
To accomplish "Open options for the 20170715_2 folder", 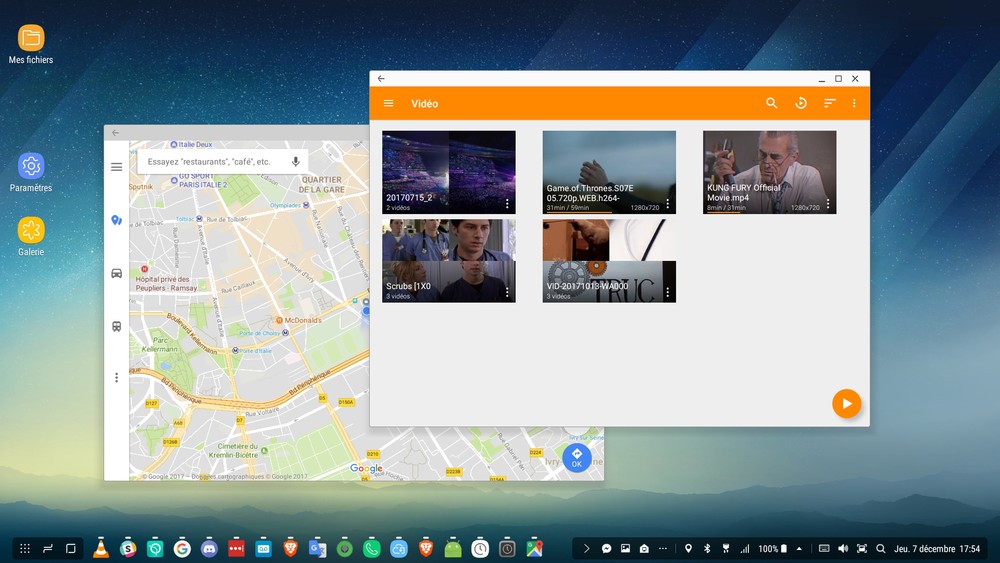I will 507,204.
